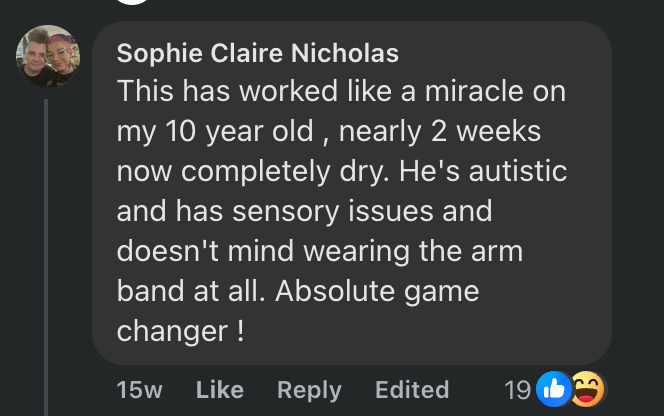Open Sophie Claire Nicholas's profile picture
Viewport: 664px width, 416px height.
tap(46, 55)
